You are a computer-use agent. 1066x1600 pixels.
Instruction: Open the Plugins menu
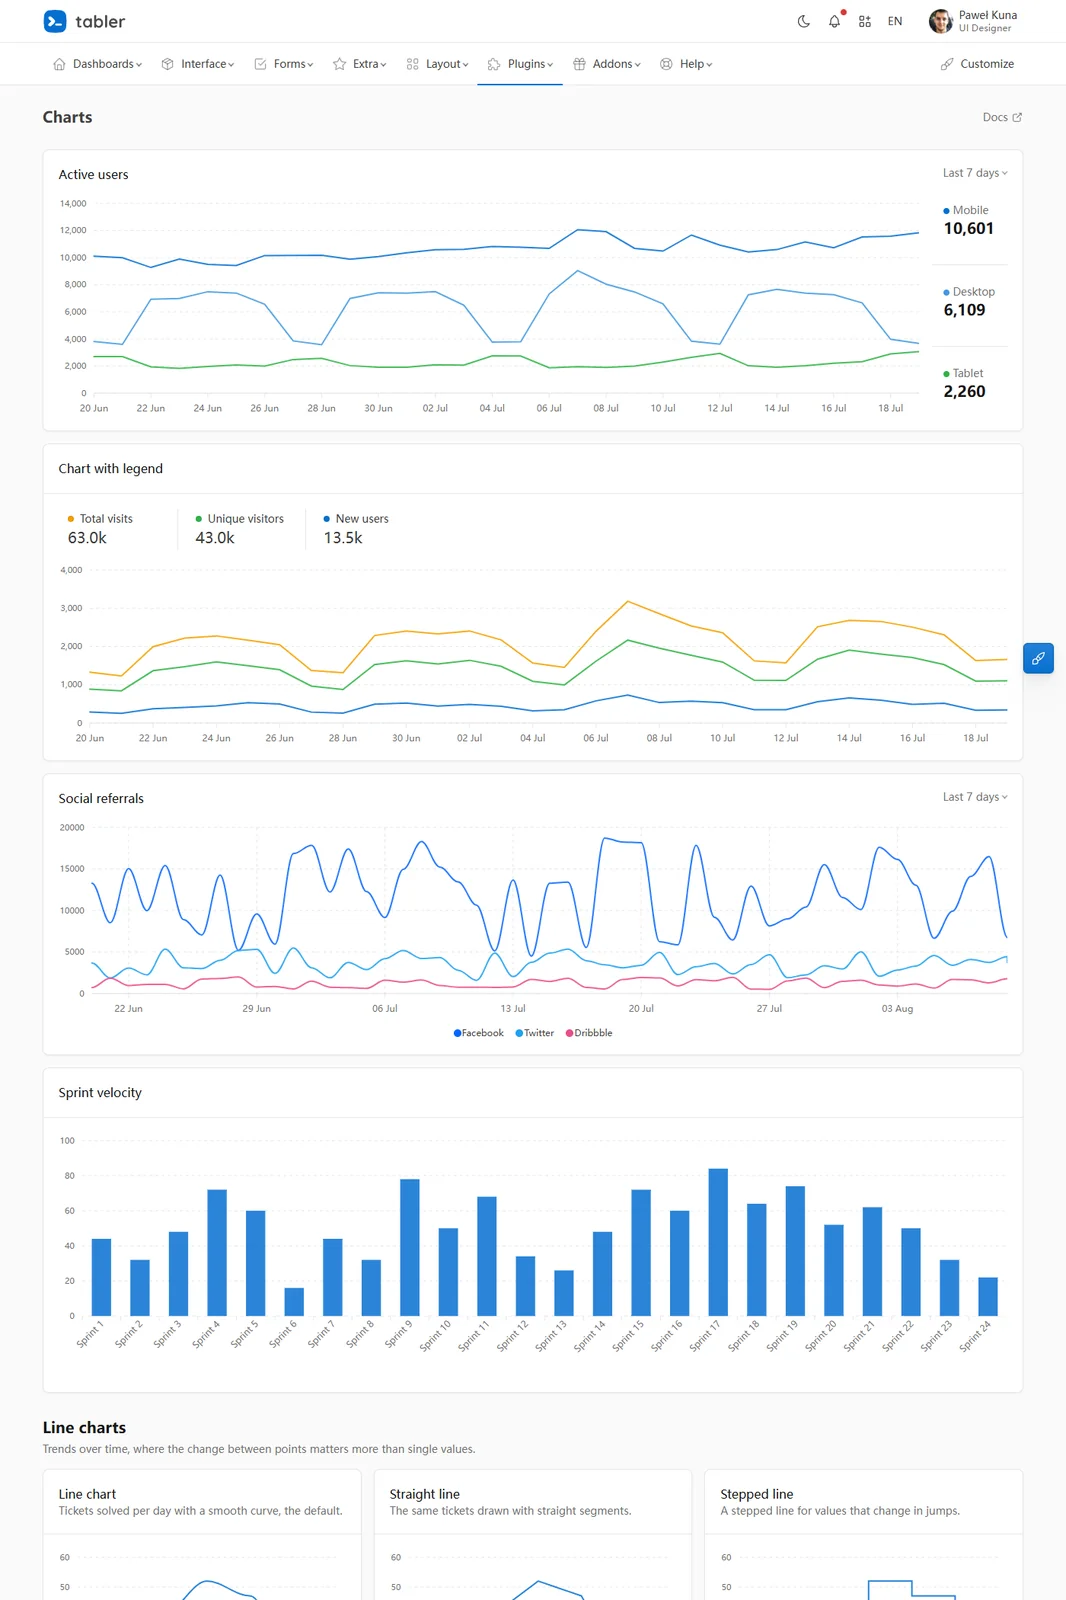[x=520, y=64]
